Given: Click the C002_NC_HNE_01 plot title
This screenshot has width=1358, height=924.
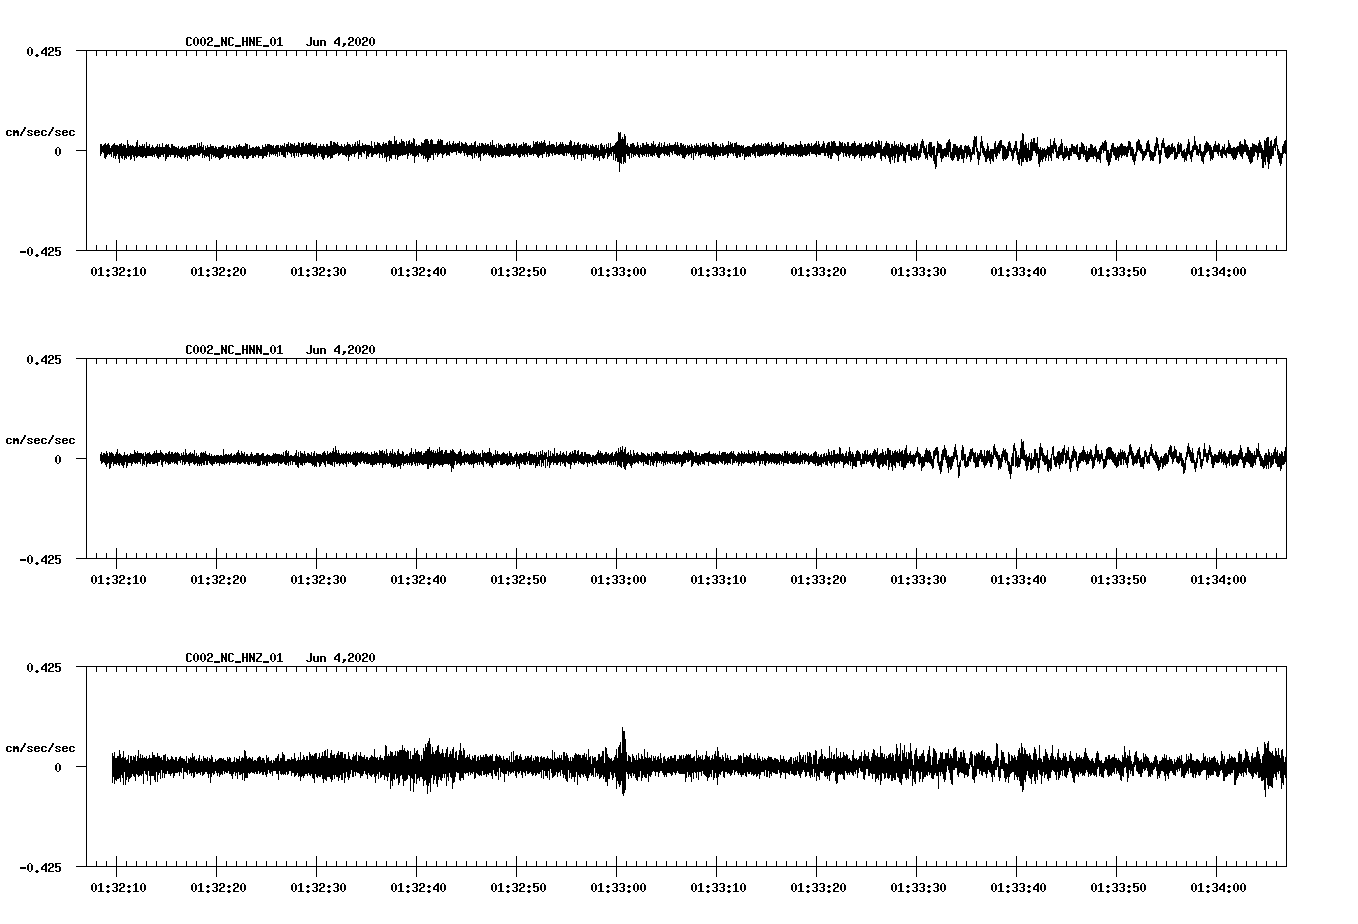Looking at the screenshot, I should pyautogui.click(x=234, y=42).
